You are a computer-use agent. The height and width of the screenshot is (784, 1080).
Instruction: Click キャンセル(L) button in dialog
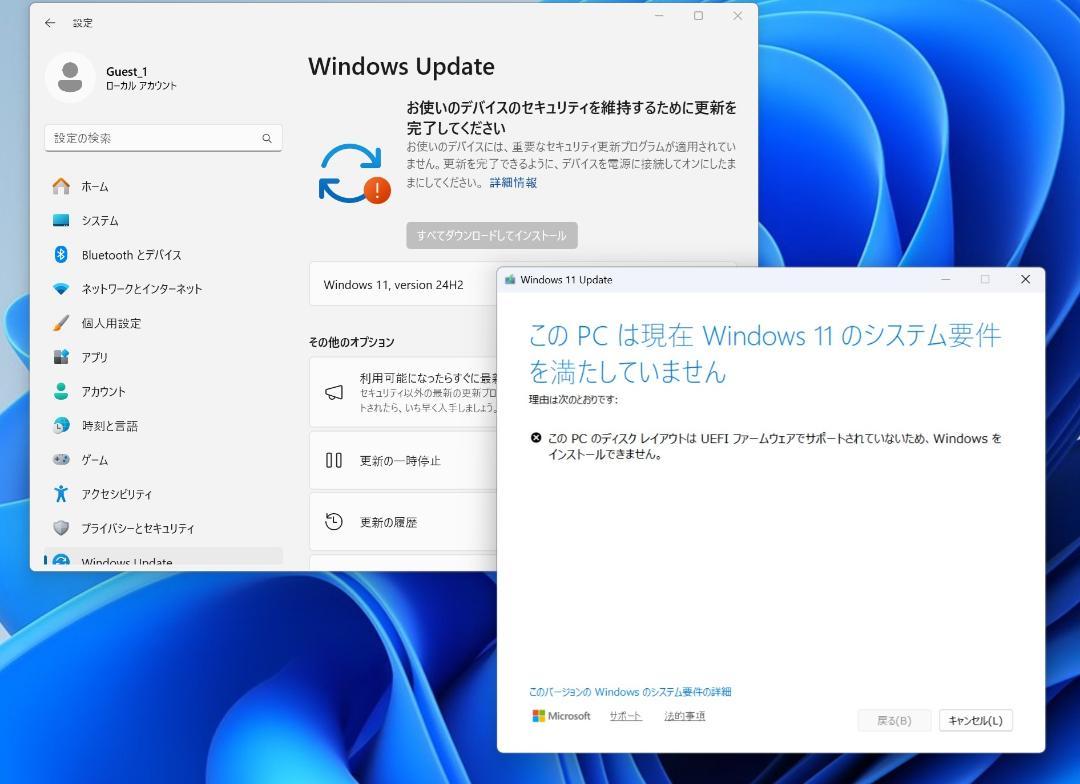pyautogui.click(x=975, y=720)
